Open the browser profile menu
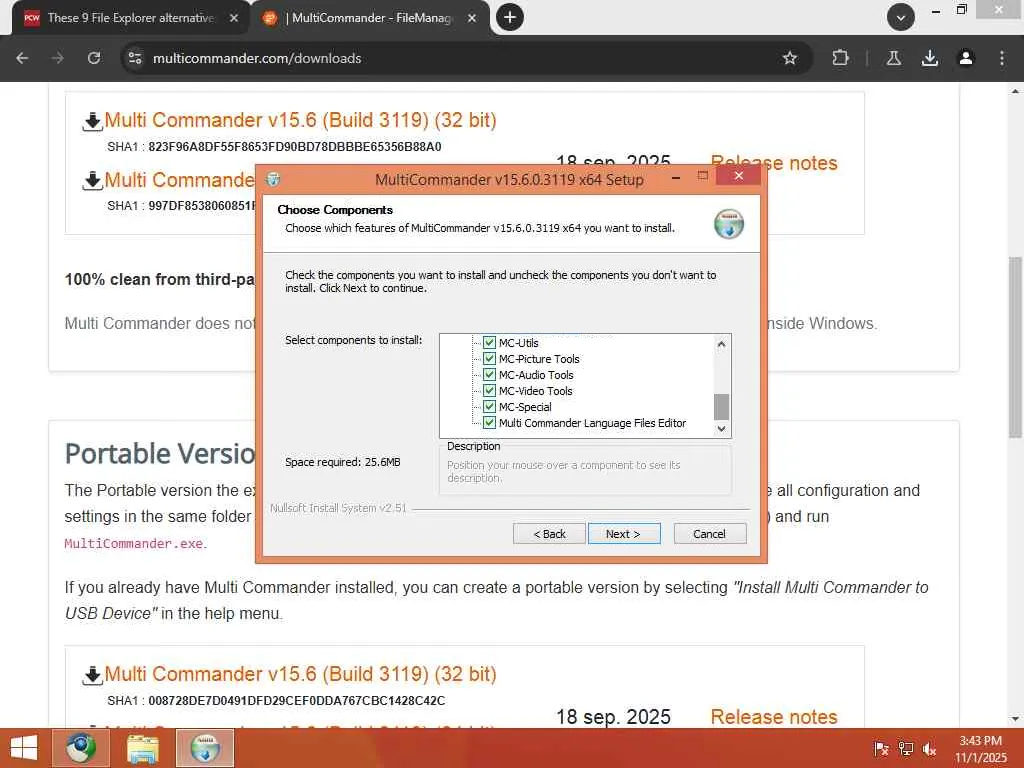 966,58
